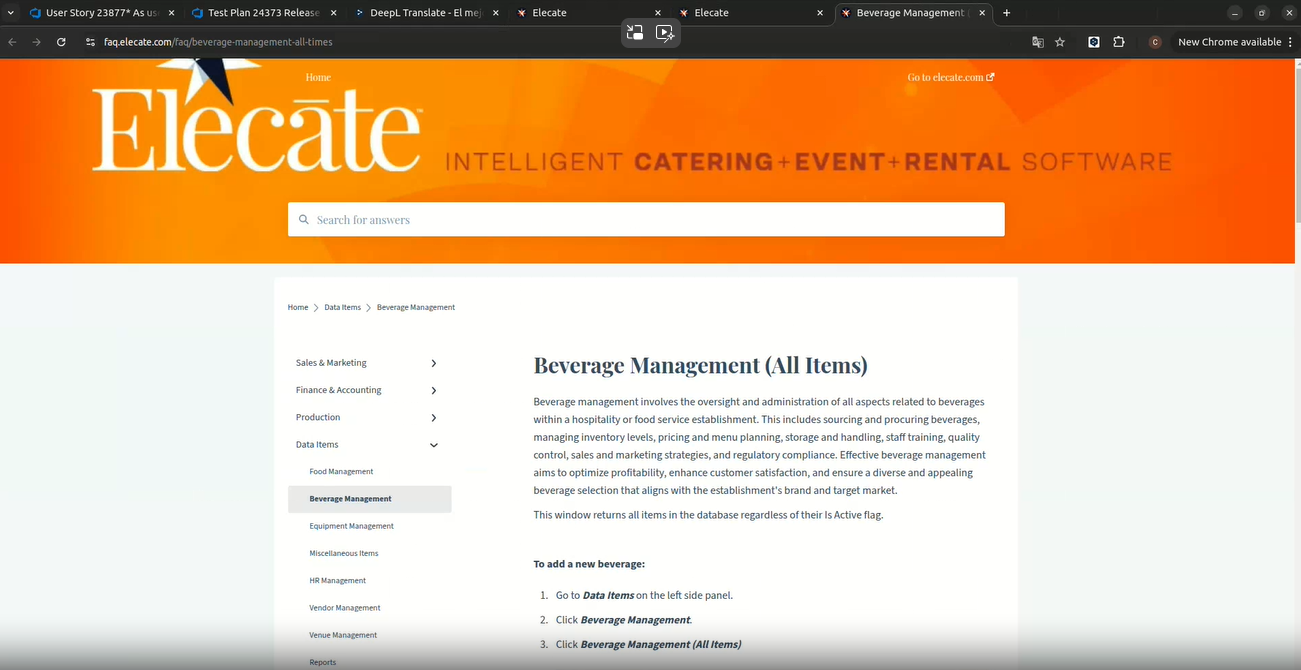Click the Beverage Management (All Items) heading
Viewport: 1301px width, 670px height.
click(700, 365)
